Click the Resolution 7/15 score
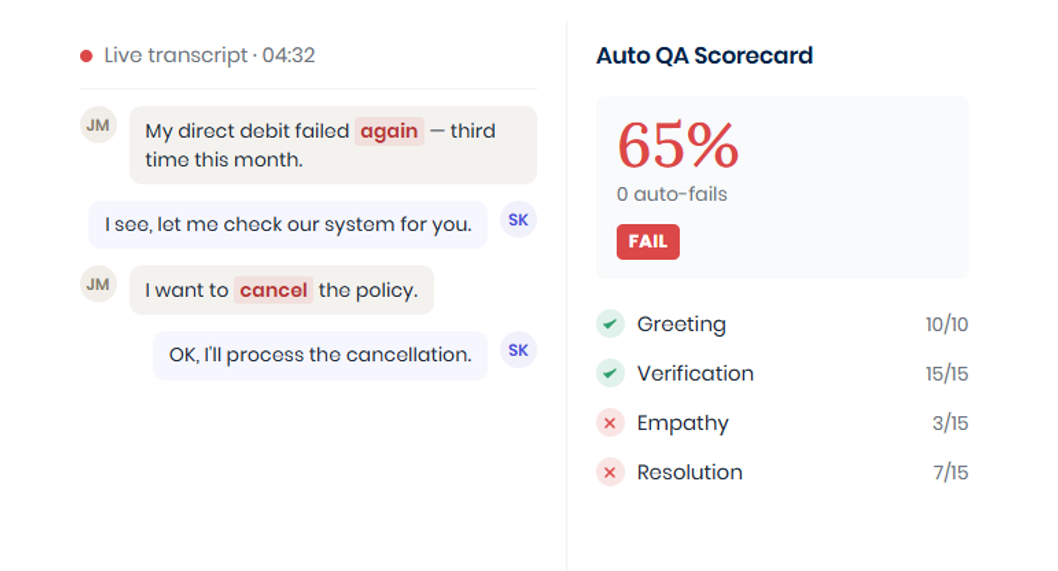Screen dimensions: 1058x571 951,472
